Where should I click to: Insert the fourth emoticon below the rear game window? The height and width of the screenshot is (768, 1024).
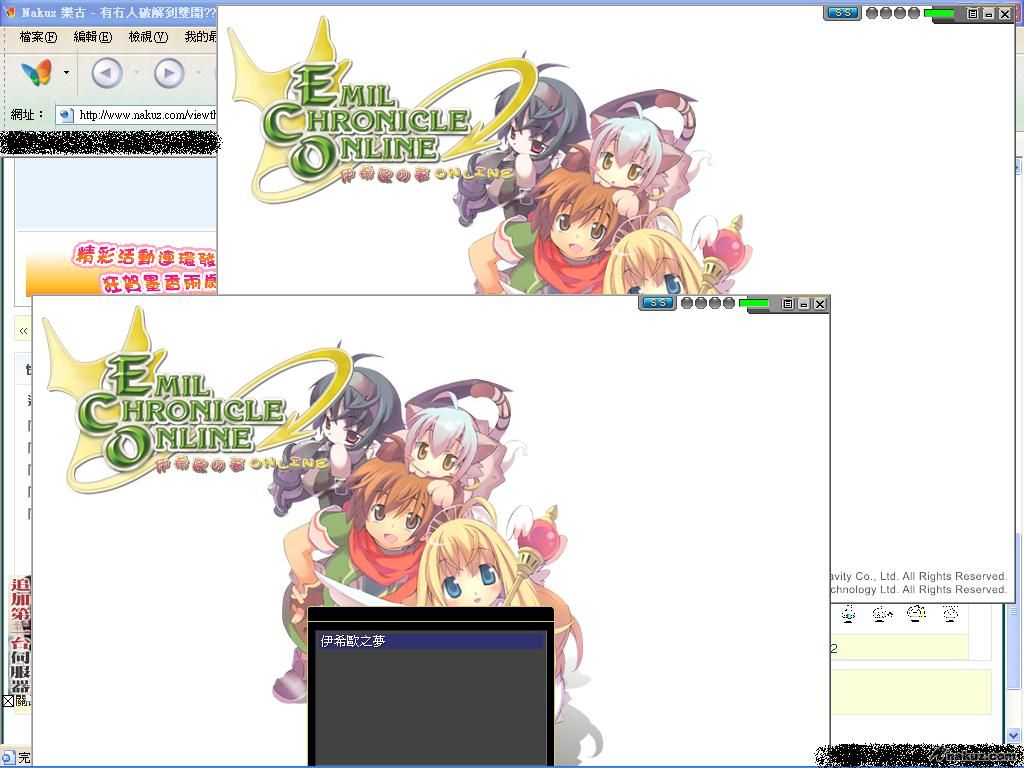pyautogui.click(x=951, y=613)
